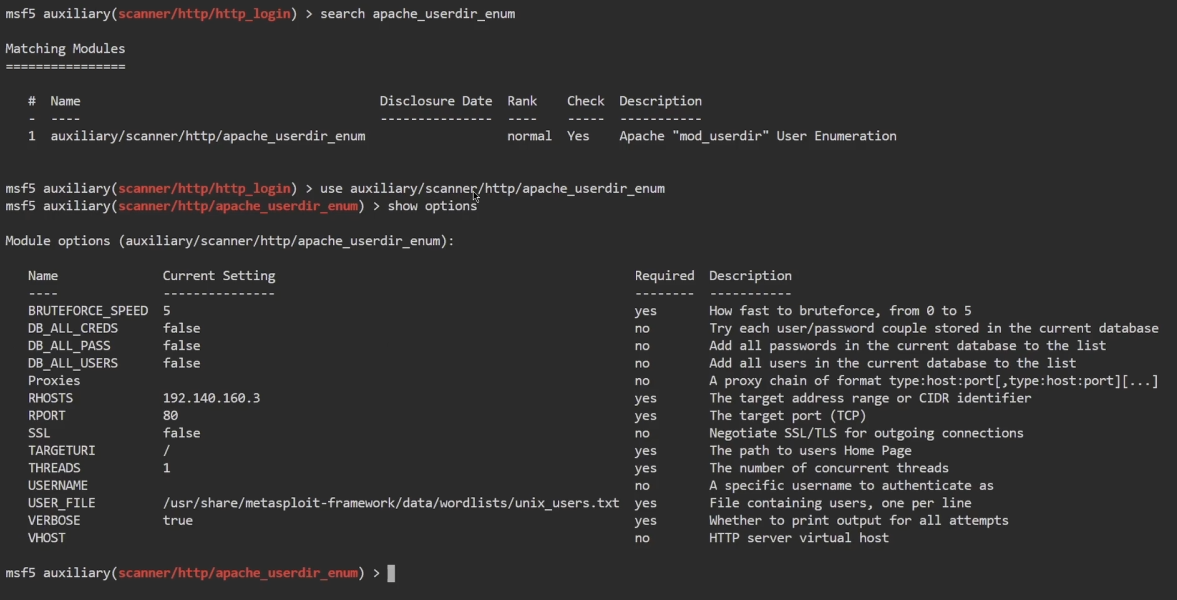Select the VERBOSE setting value true

tap(178, 520)
